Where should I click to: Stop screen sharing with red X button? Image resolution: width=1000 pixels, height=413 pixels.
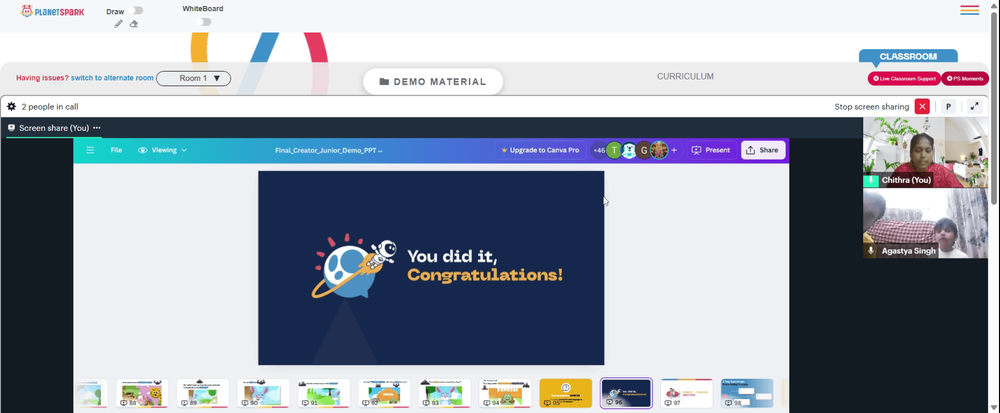click(922, 106)
